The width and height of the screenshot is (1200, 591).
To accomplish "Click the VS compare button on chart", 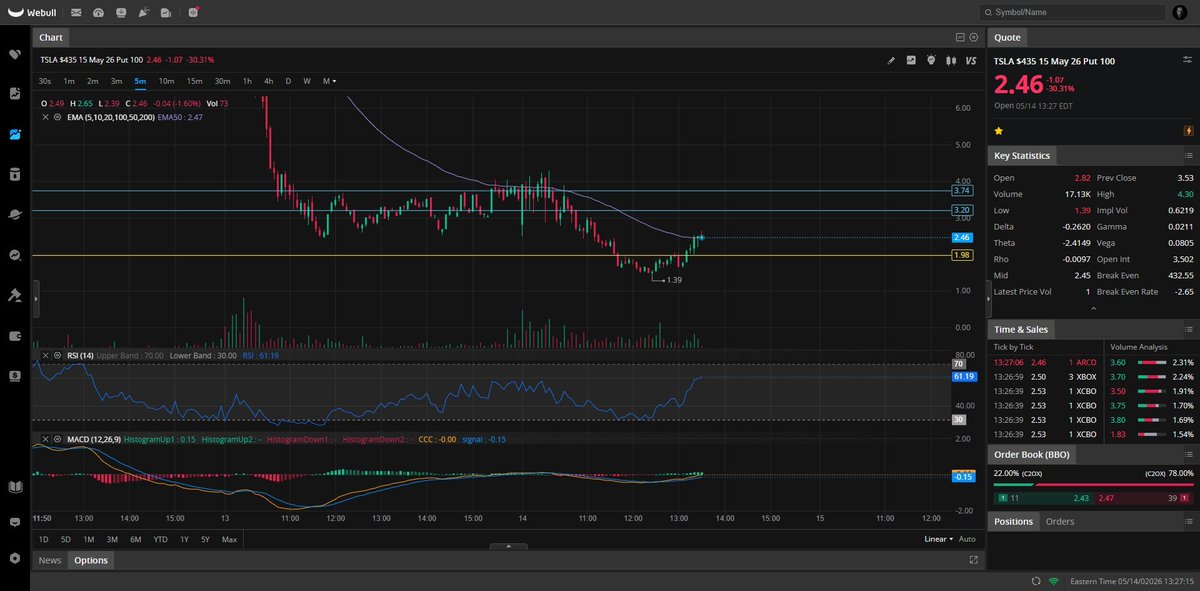I will (x=969, y=60).
